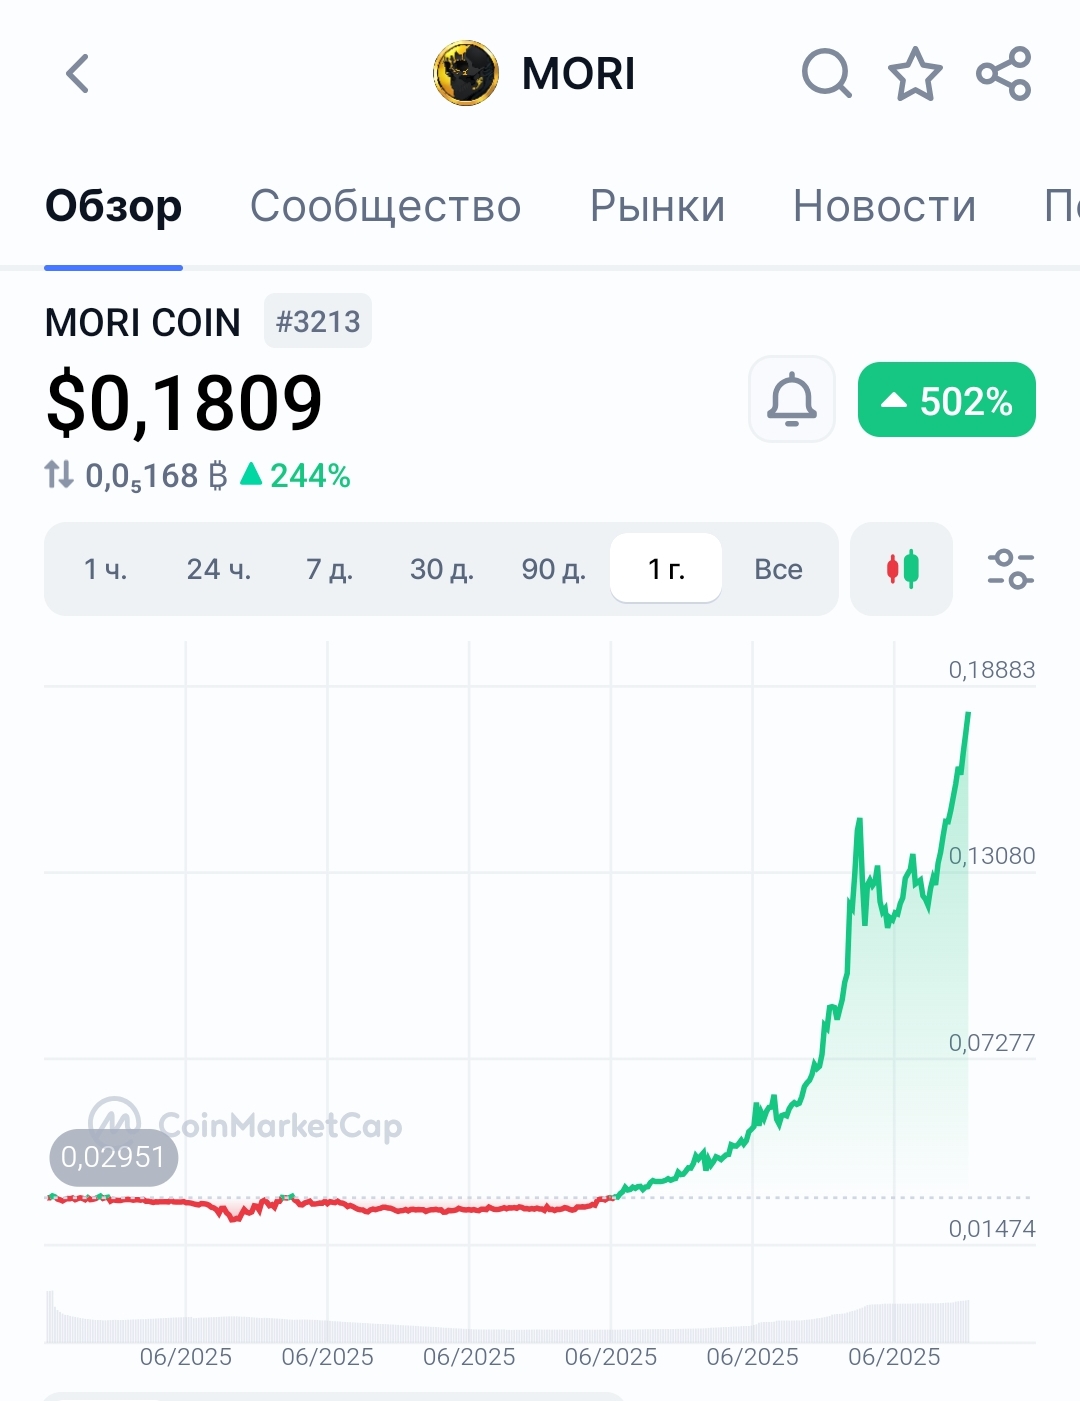Open the Новости tab
This screenshot has height=1401, width=1080.
tap(884, 206)
